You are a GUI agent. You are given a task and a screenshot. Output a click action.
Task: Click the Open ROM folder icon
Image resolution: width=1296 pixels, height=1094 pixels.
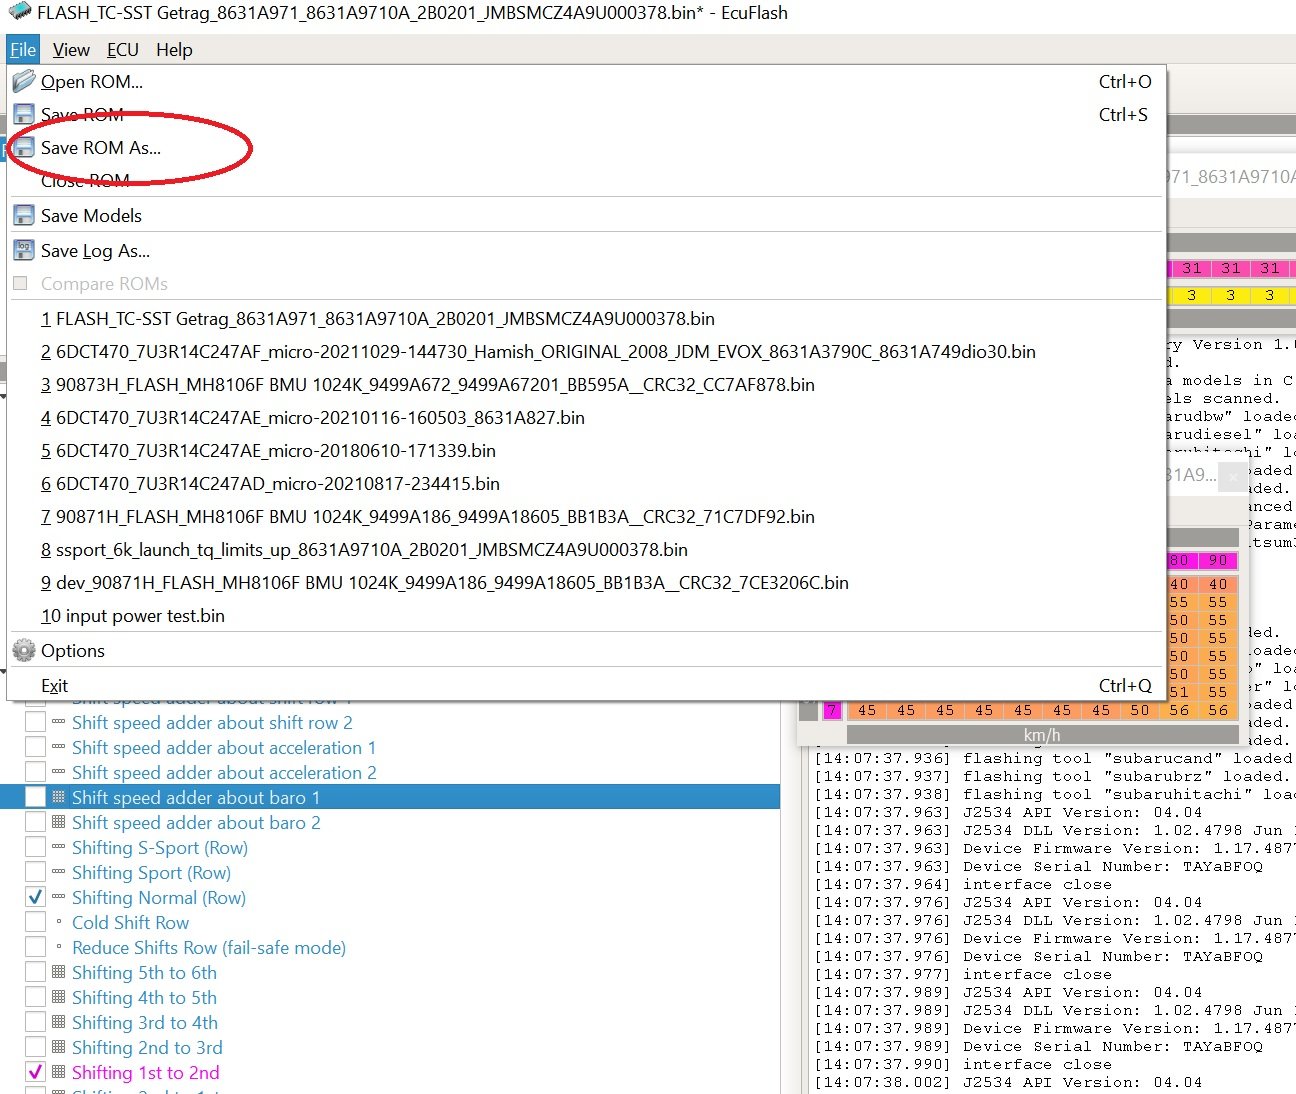tap(23, 81)
